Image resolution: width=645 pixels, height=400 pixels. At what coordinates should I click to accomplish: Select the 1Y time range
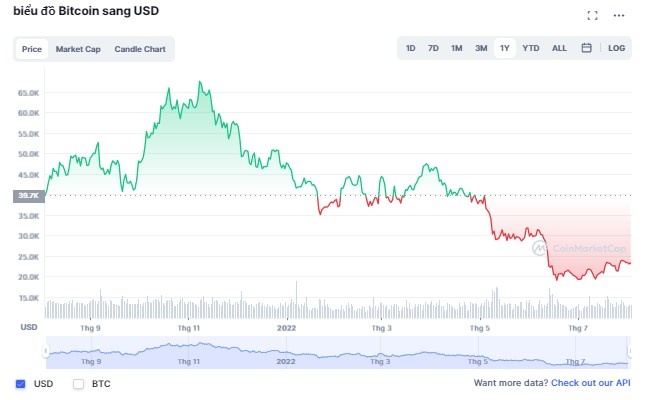505,48
